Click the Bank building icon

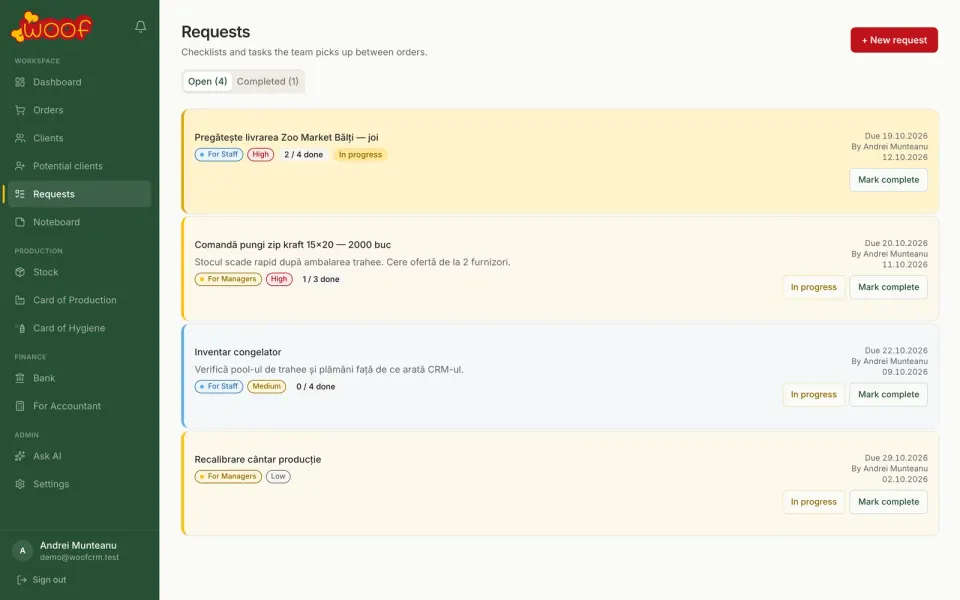[x=20, y=378]
